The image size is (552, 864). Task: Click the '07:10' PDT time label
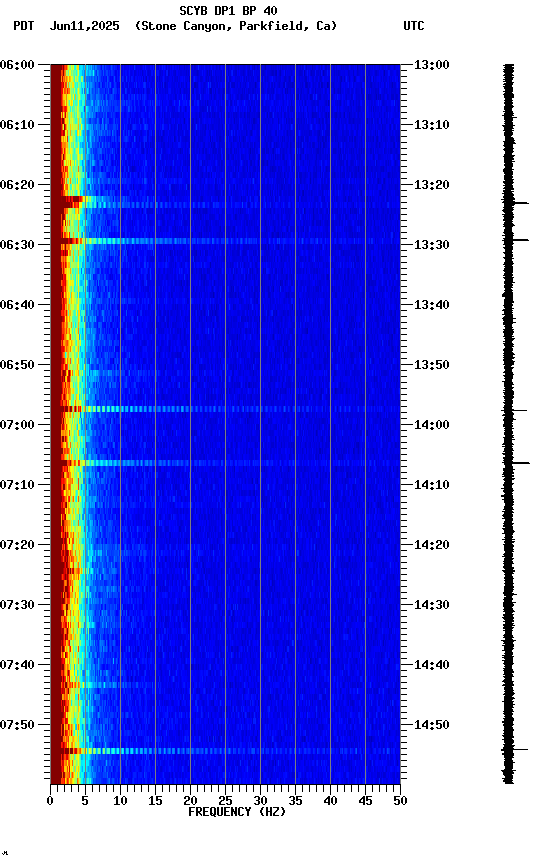point(17,485)
